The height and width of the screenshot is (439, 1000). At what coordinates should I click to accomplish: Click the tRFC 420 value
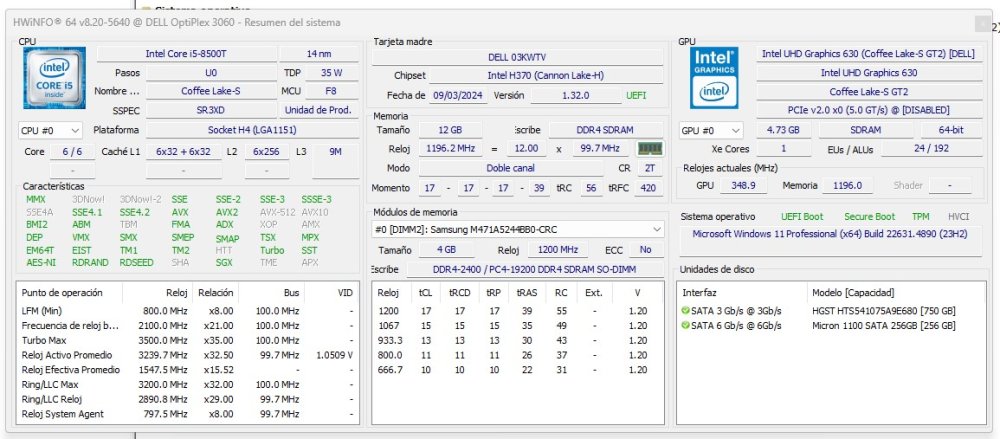point(649,188)
